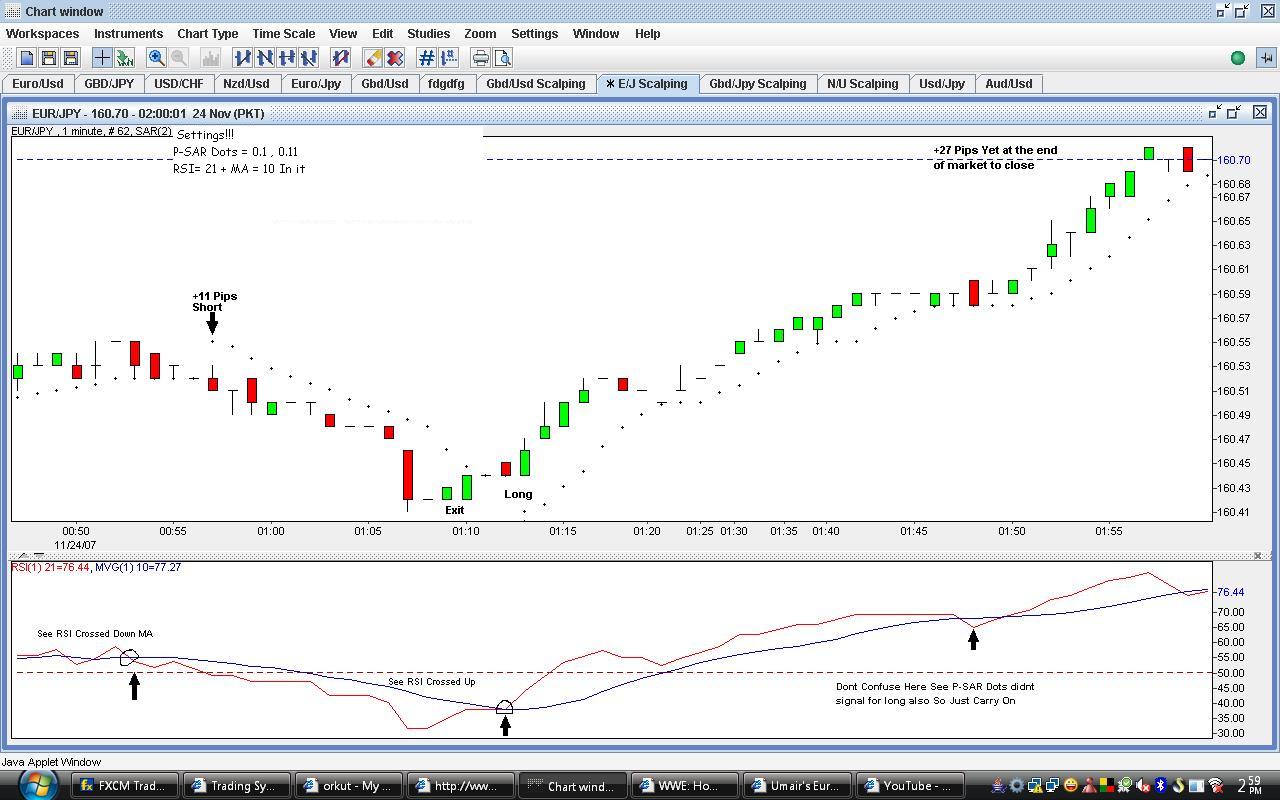Switch to the Gbd/Usd tab
The image size is (1280, 800).
[x=385, y=84]
